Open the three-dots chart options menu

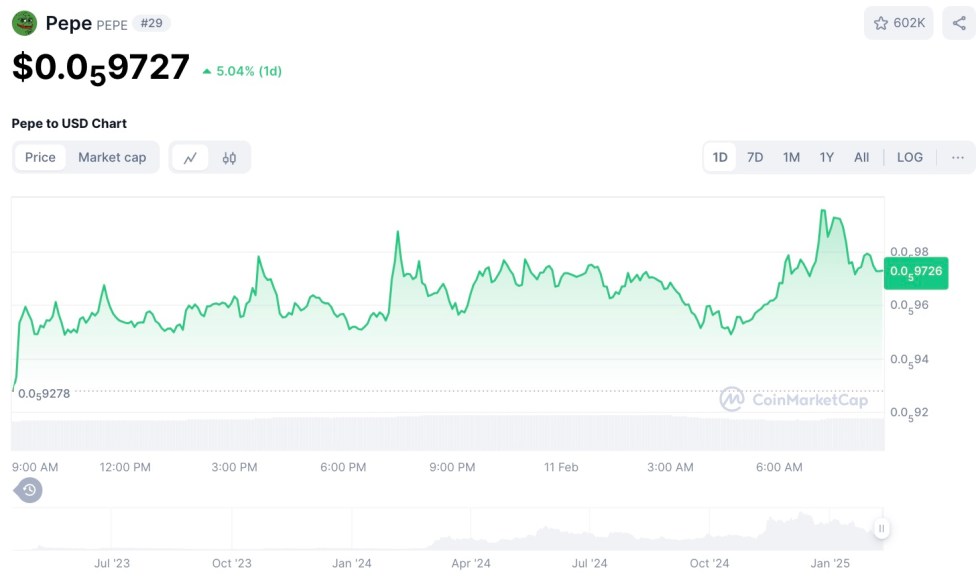[x=957, y=157]
